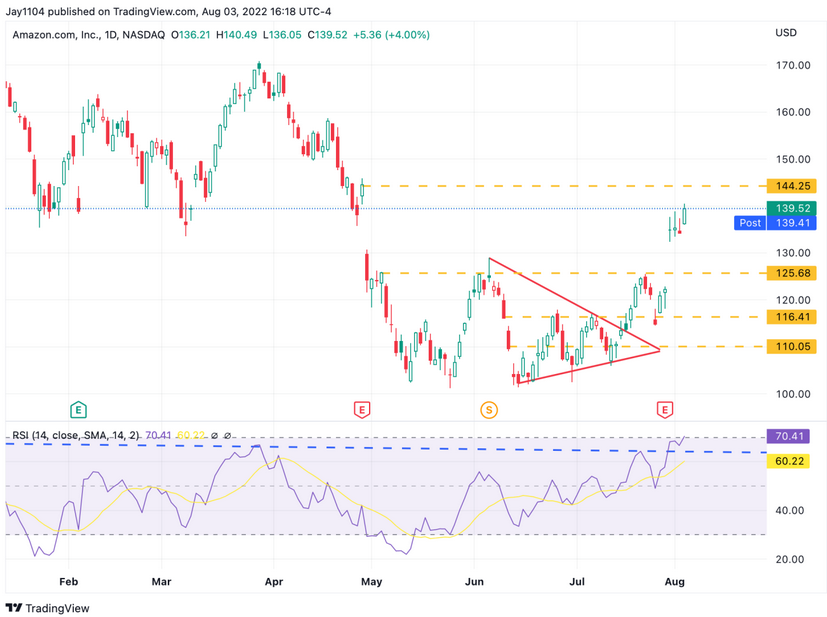827x617 pixels.
Task: Click the red earnings E marker near August
Action: pos(665,409)
